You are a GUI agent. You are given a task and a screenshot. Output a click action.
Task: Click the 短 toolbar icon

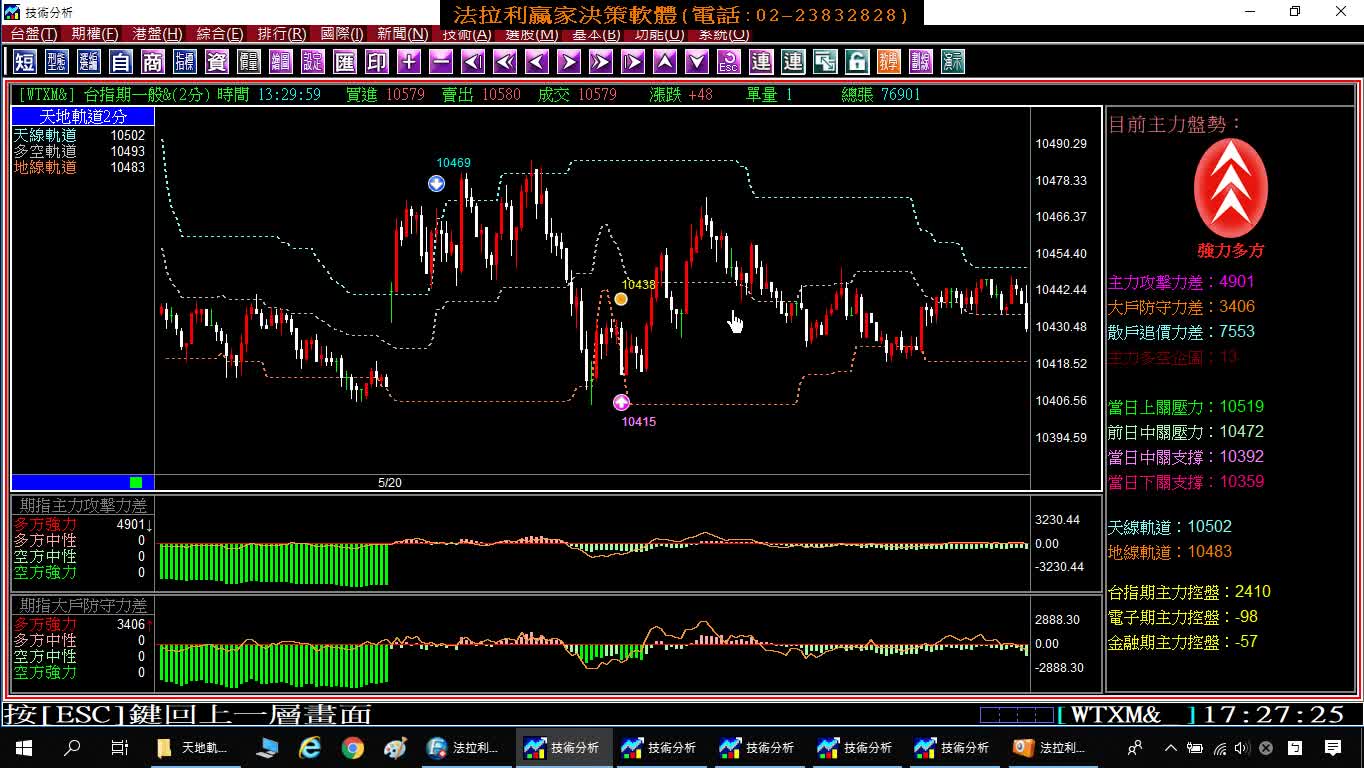[25, 62]
